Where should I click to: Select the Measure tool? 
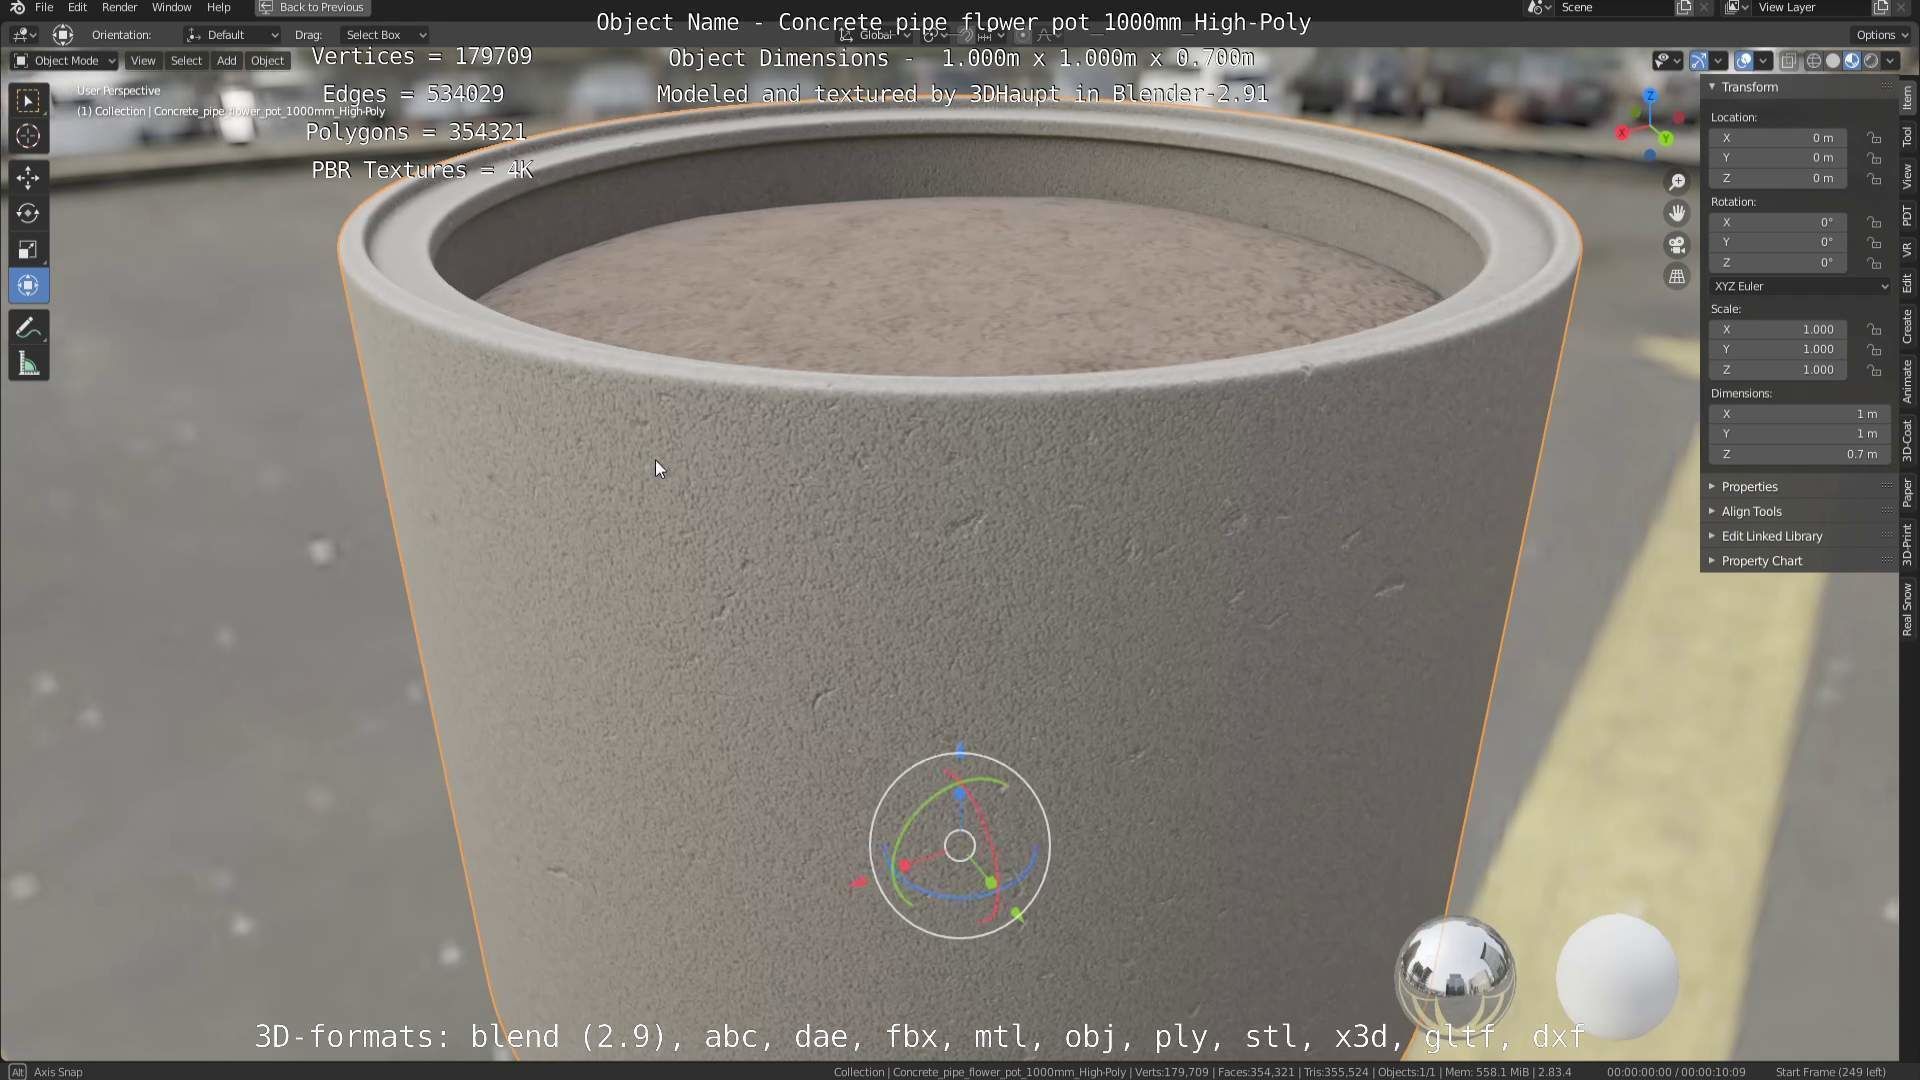(28, 364)
